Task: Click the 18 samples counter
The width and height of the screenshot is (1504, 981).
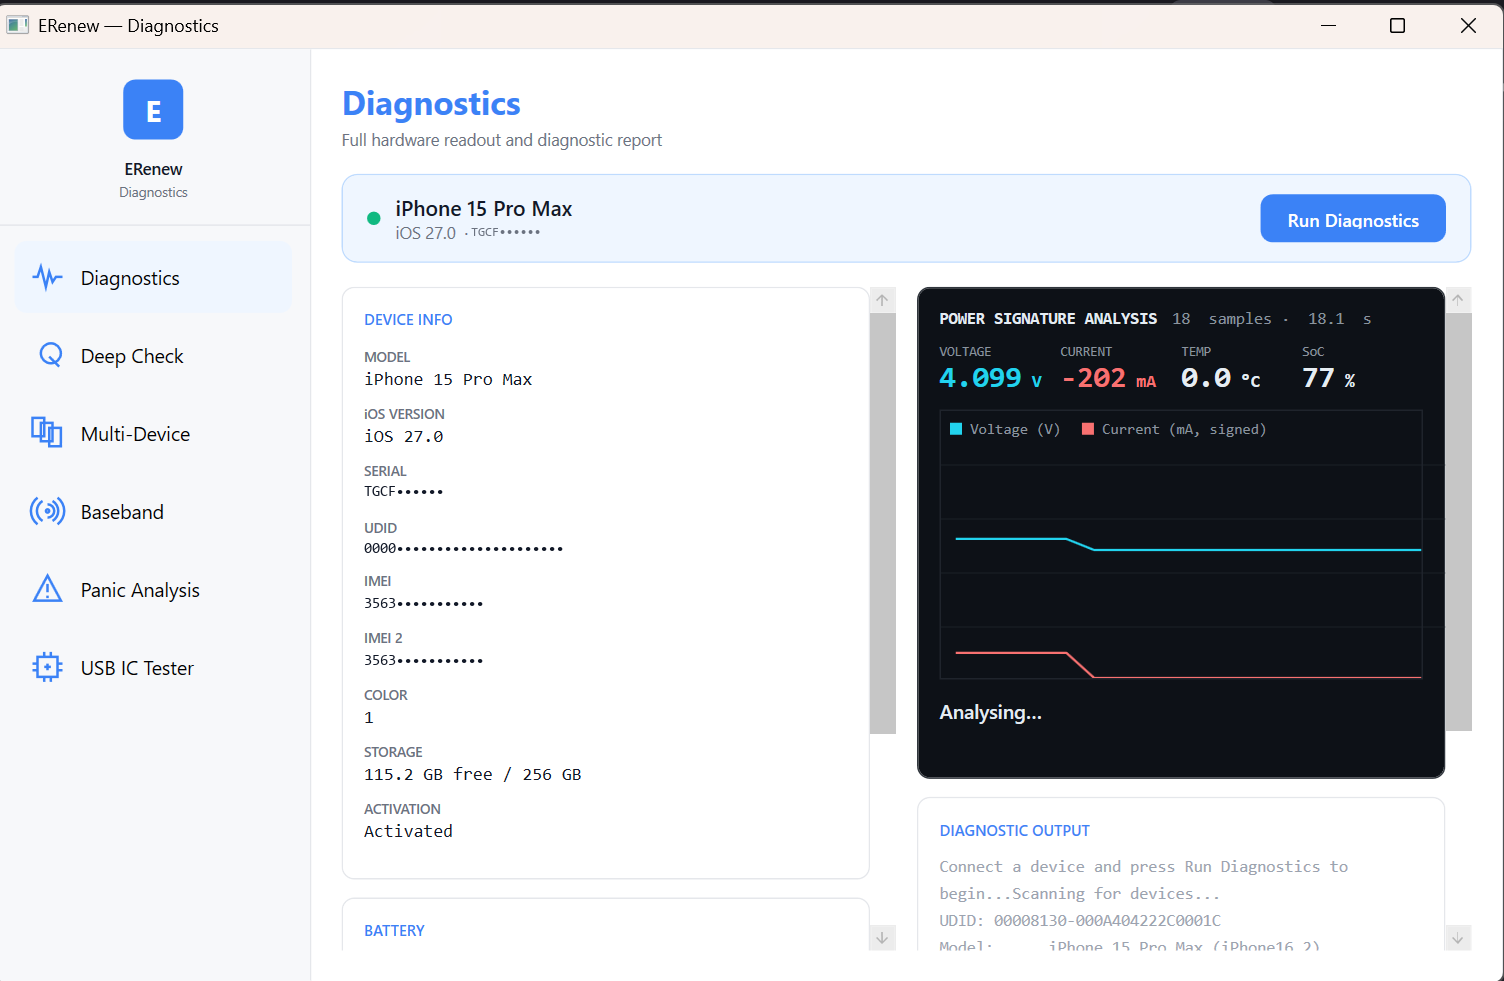Action: tap(1222, 319)
